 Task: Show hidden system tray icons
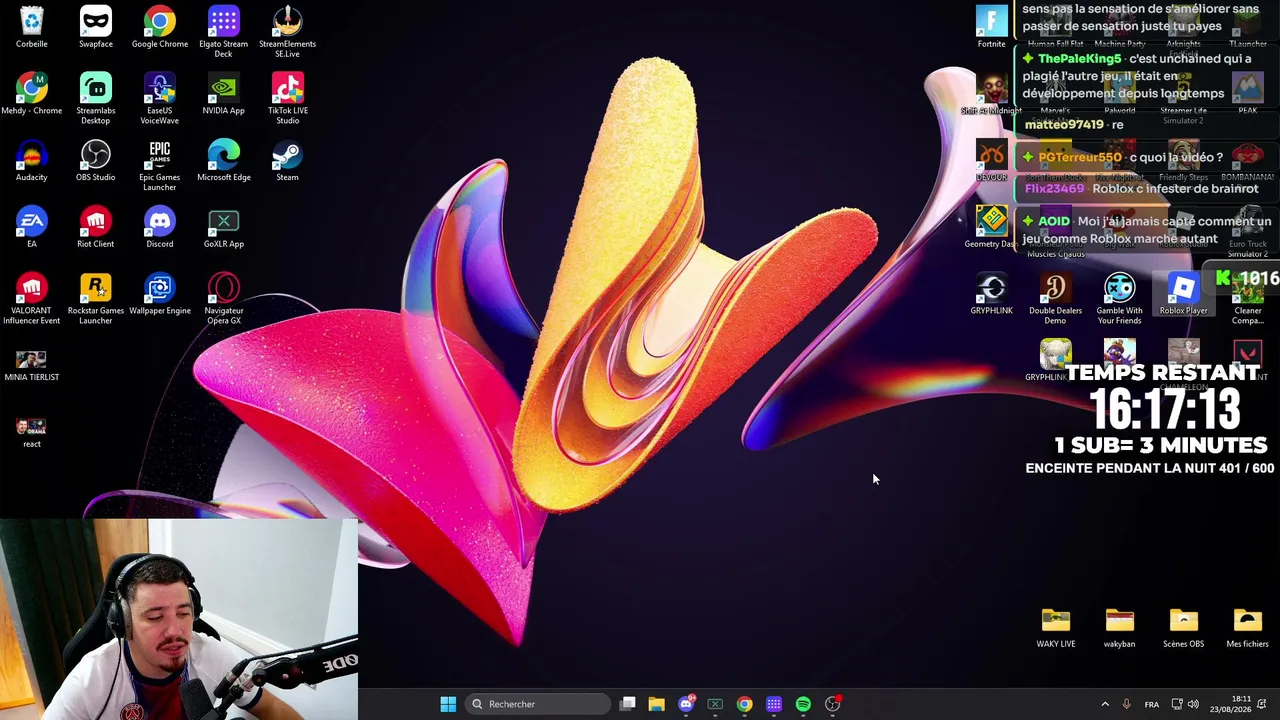click(1105, 704)
